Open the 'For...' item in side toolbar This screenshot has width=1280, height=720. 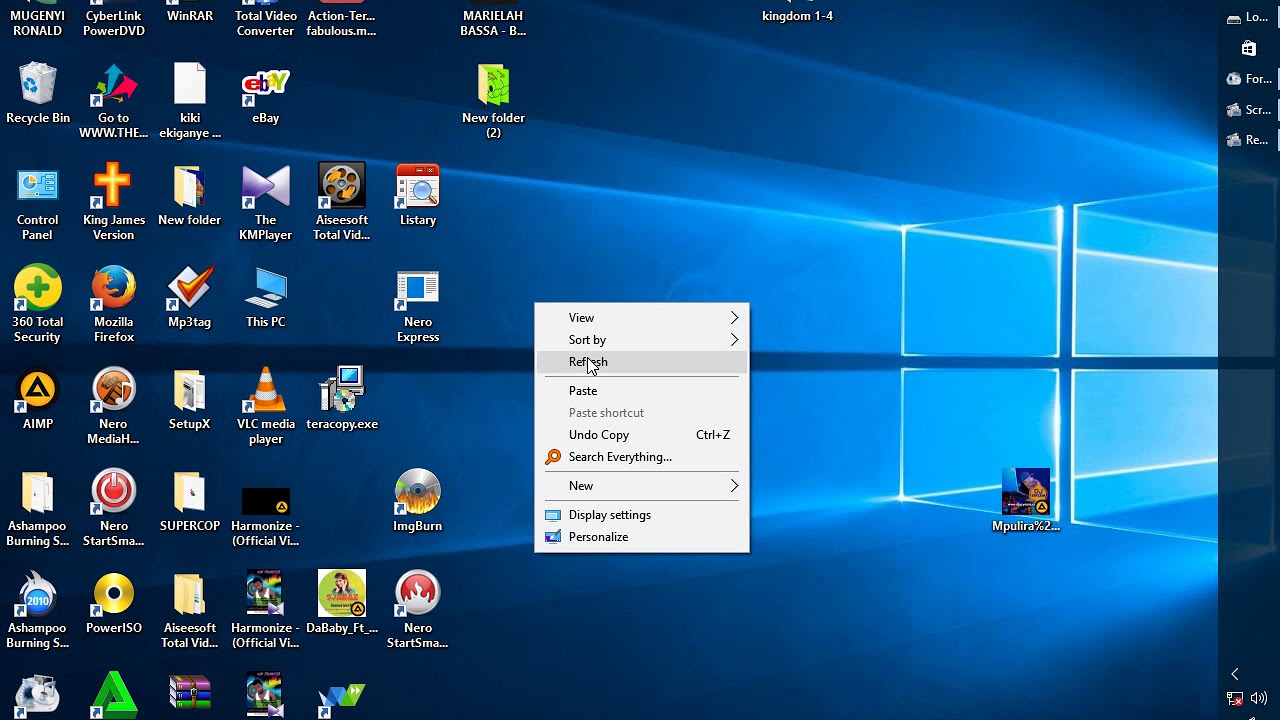(1249, 79)
